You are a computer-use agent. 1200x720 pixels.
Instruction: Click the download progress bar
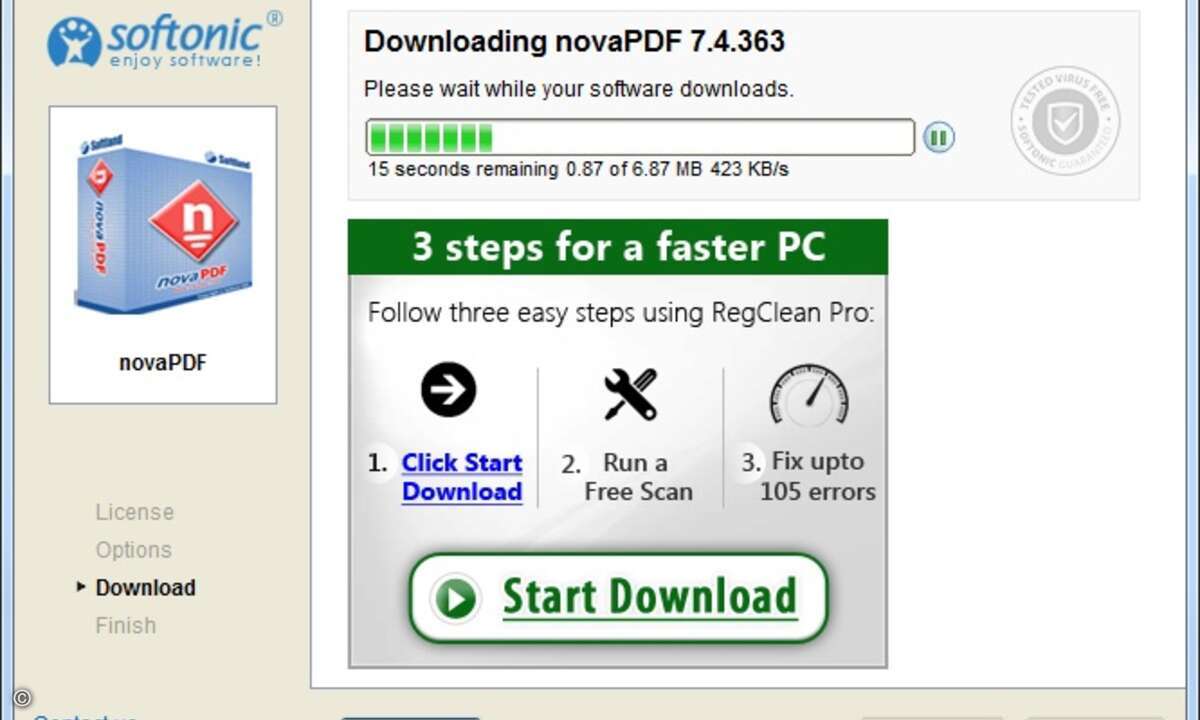[640, 137]
